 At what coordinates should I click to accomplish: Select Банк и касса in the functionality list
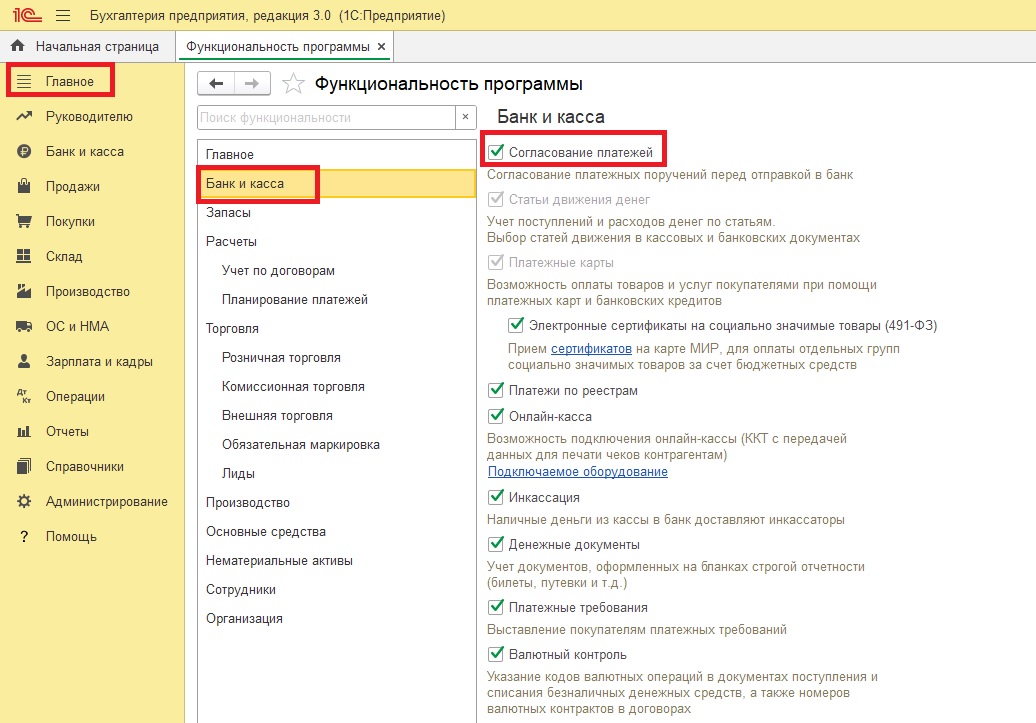(x=336, y=184)
